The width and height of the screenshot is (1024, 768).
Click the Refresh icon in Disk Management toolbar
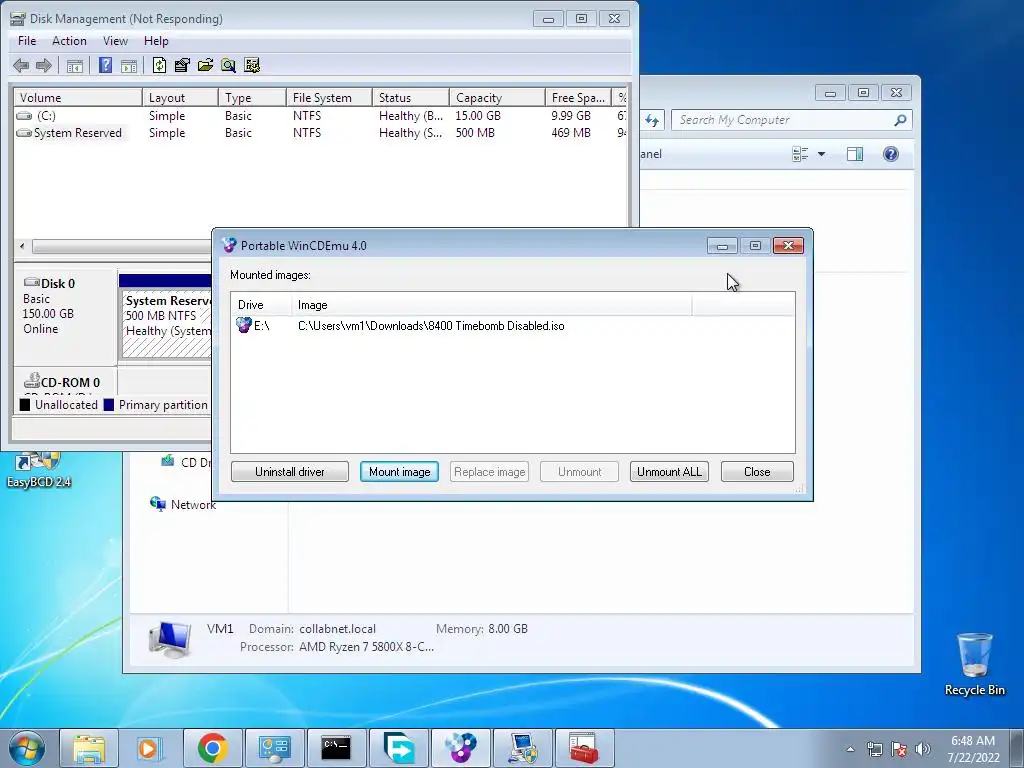coord(159,65)
